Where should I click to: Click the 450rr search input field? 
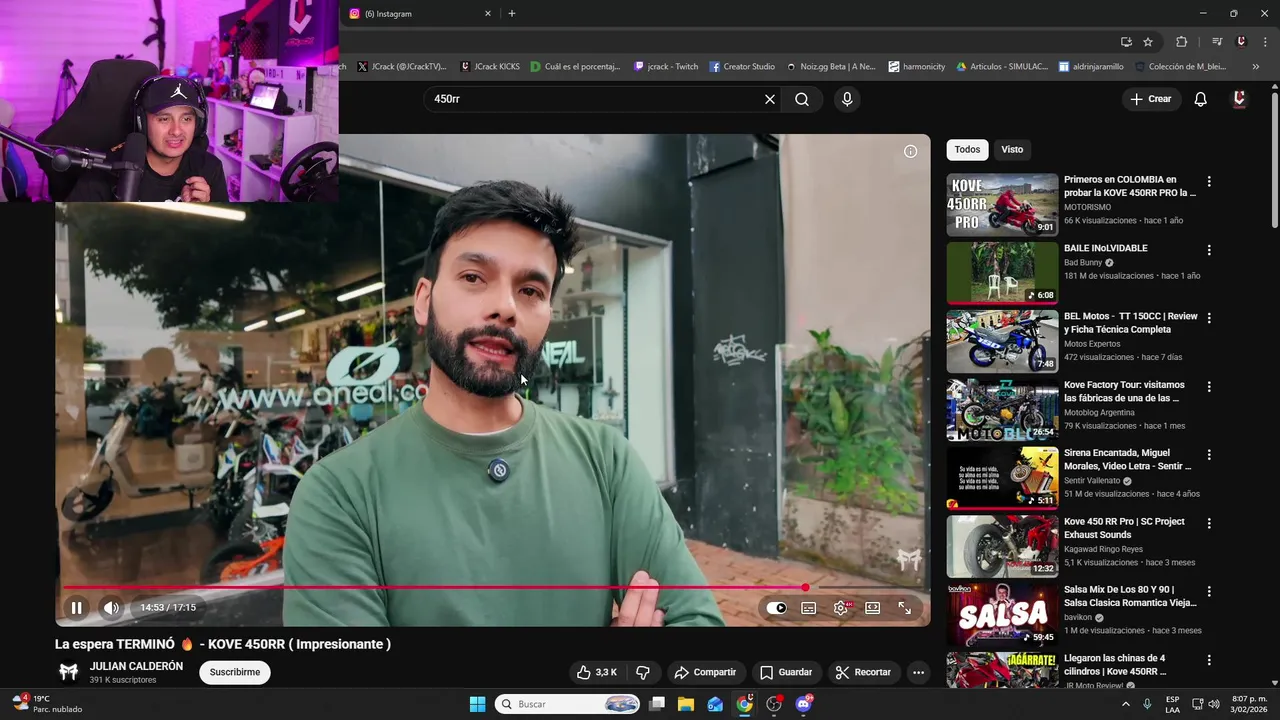[596, 99]
